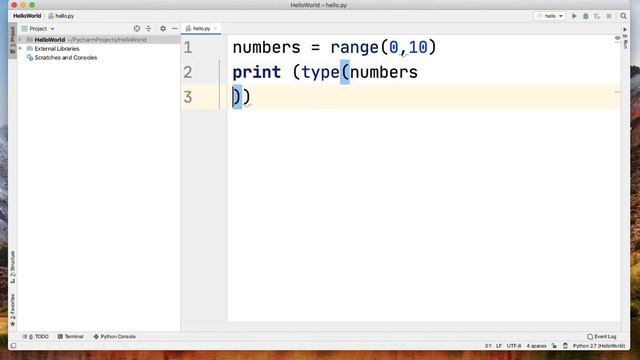Start debugging with the bug icon
This screenshot has height=360, width=640.
click(586, 16)
